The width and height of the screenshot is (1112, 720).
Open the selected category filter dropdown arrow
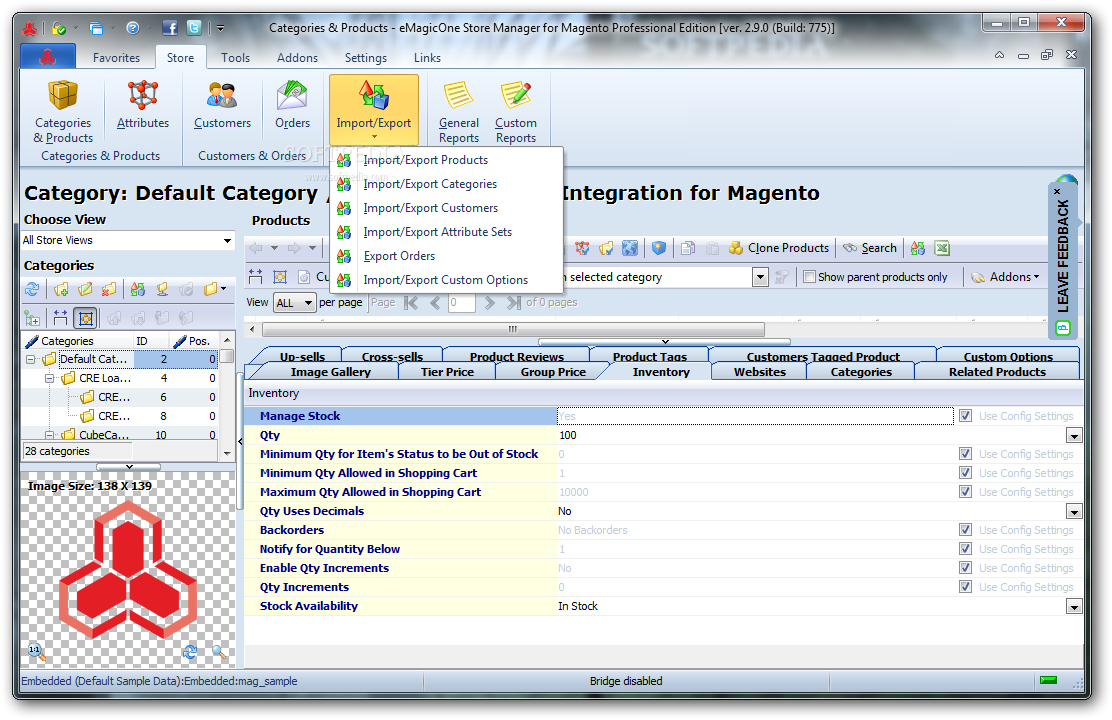pos(760,277)
